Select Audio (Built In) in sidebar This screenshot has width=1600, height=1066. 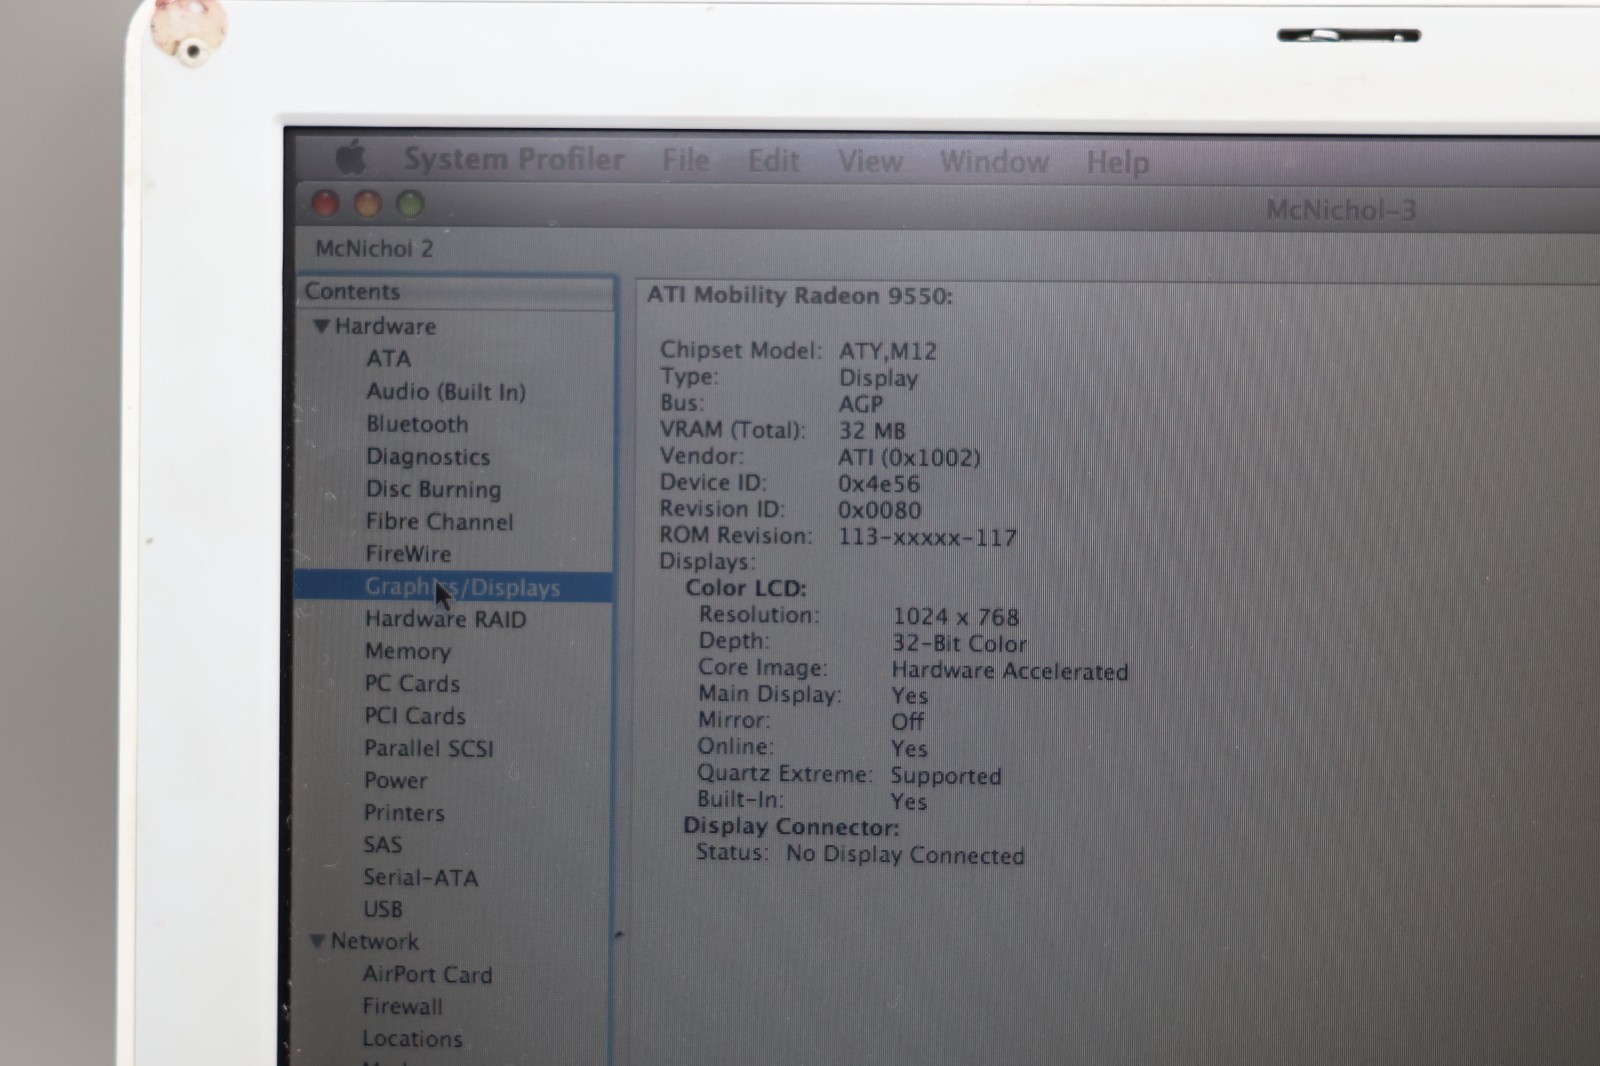(446, 391)
